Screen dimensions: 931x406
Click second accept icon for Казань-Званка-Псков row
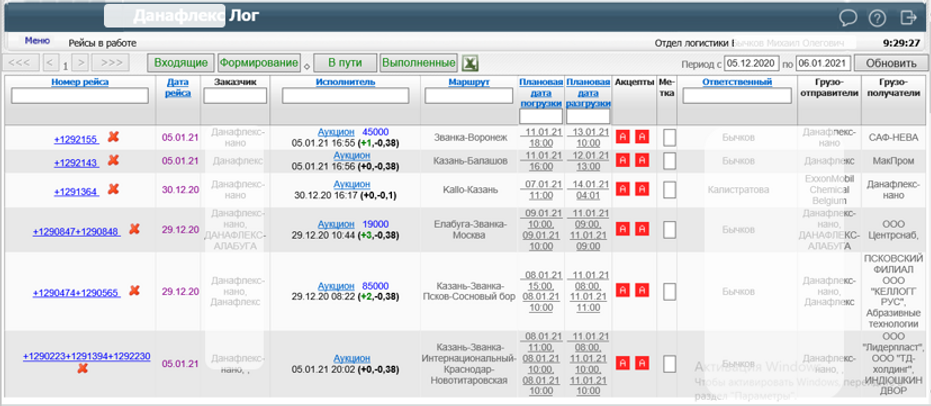642,290
